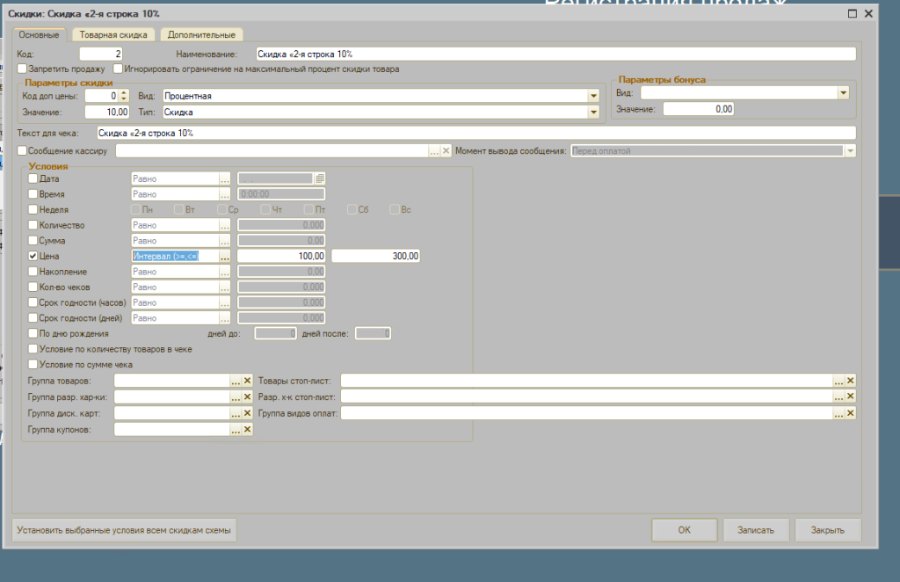Screen dimensions: 900x582
Task: Open selection dialog for Товары стоп-лист
Action: click(839, 381)
